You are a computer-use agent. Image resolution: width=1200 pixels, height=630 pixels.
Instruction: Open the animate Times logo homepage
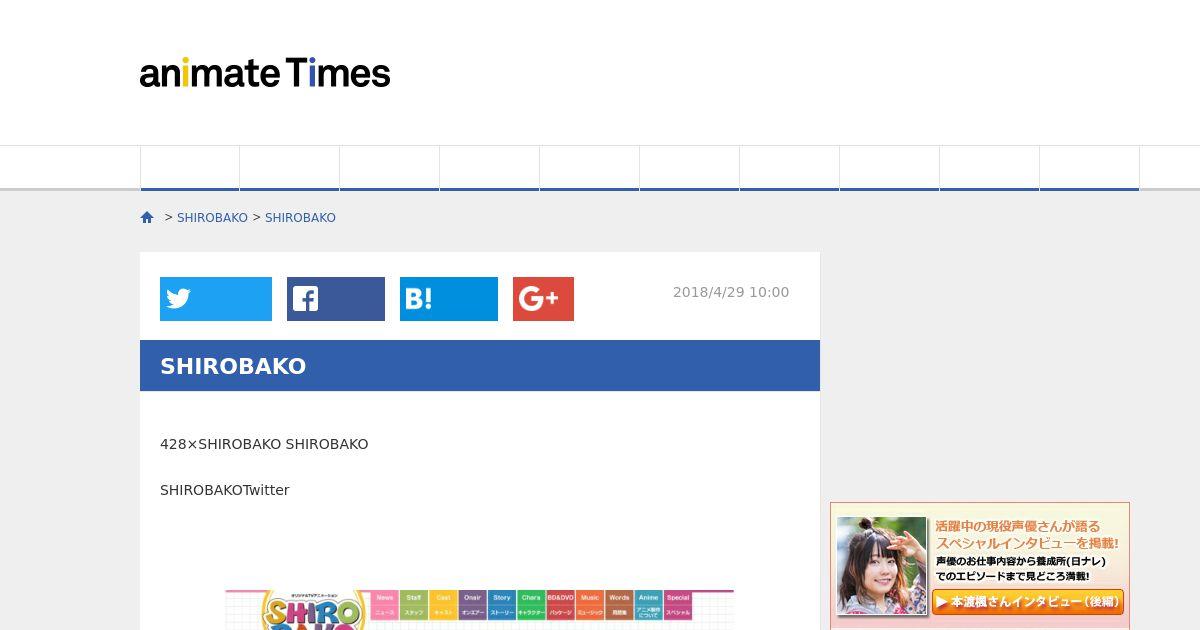click(x=265, y=73)
